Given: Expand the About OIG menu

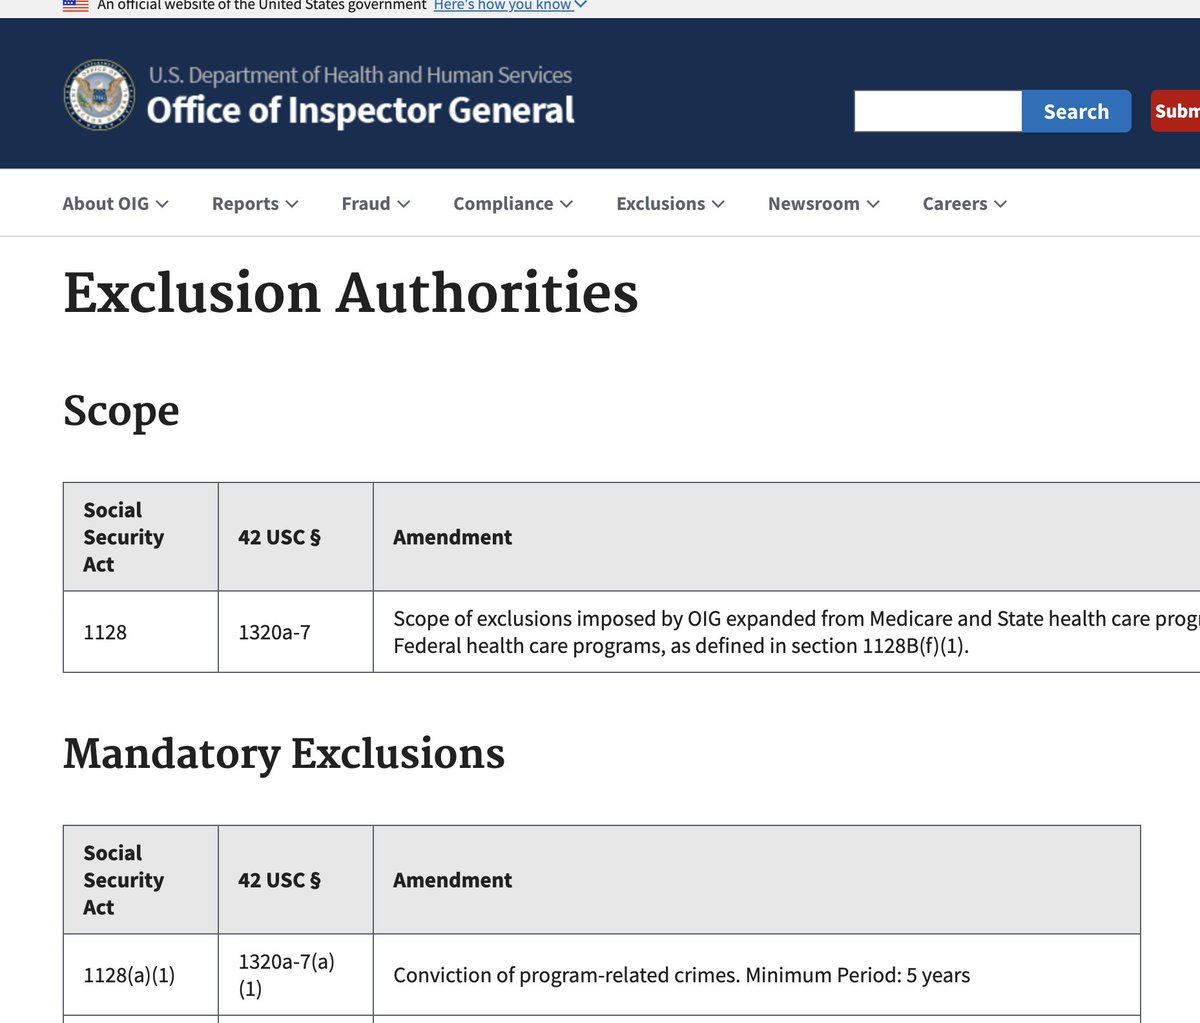Looking at the screenshot, I should pyautogui.click(x=115, y=204).
